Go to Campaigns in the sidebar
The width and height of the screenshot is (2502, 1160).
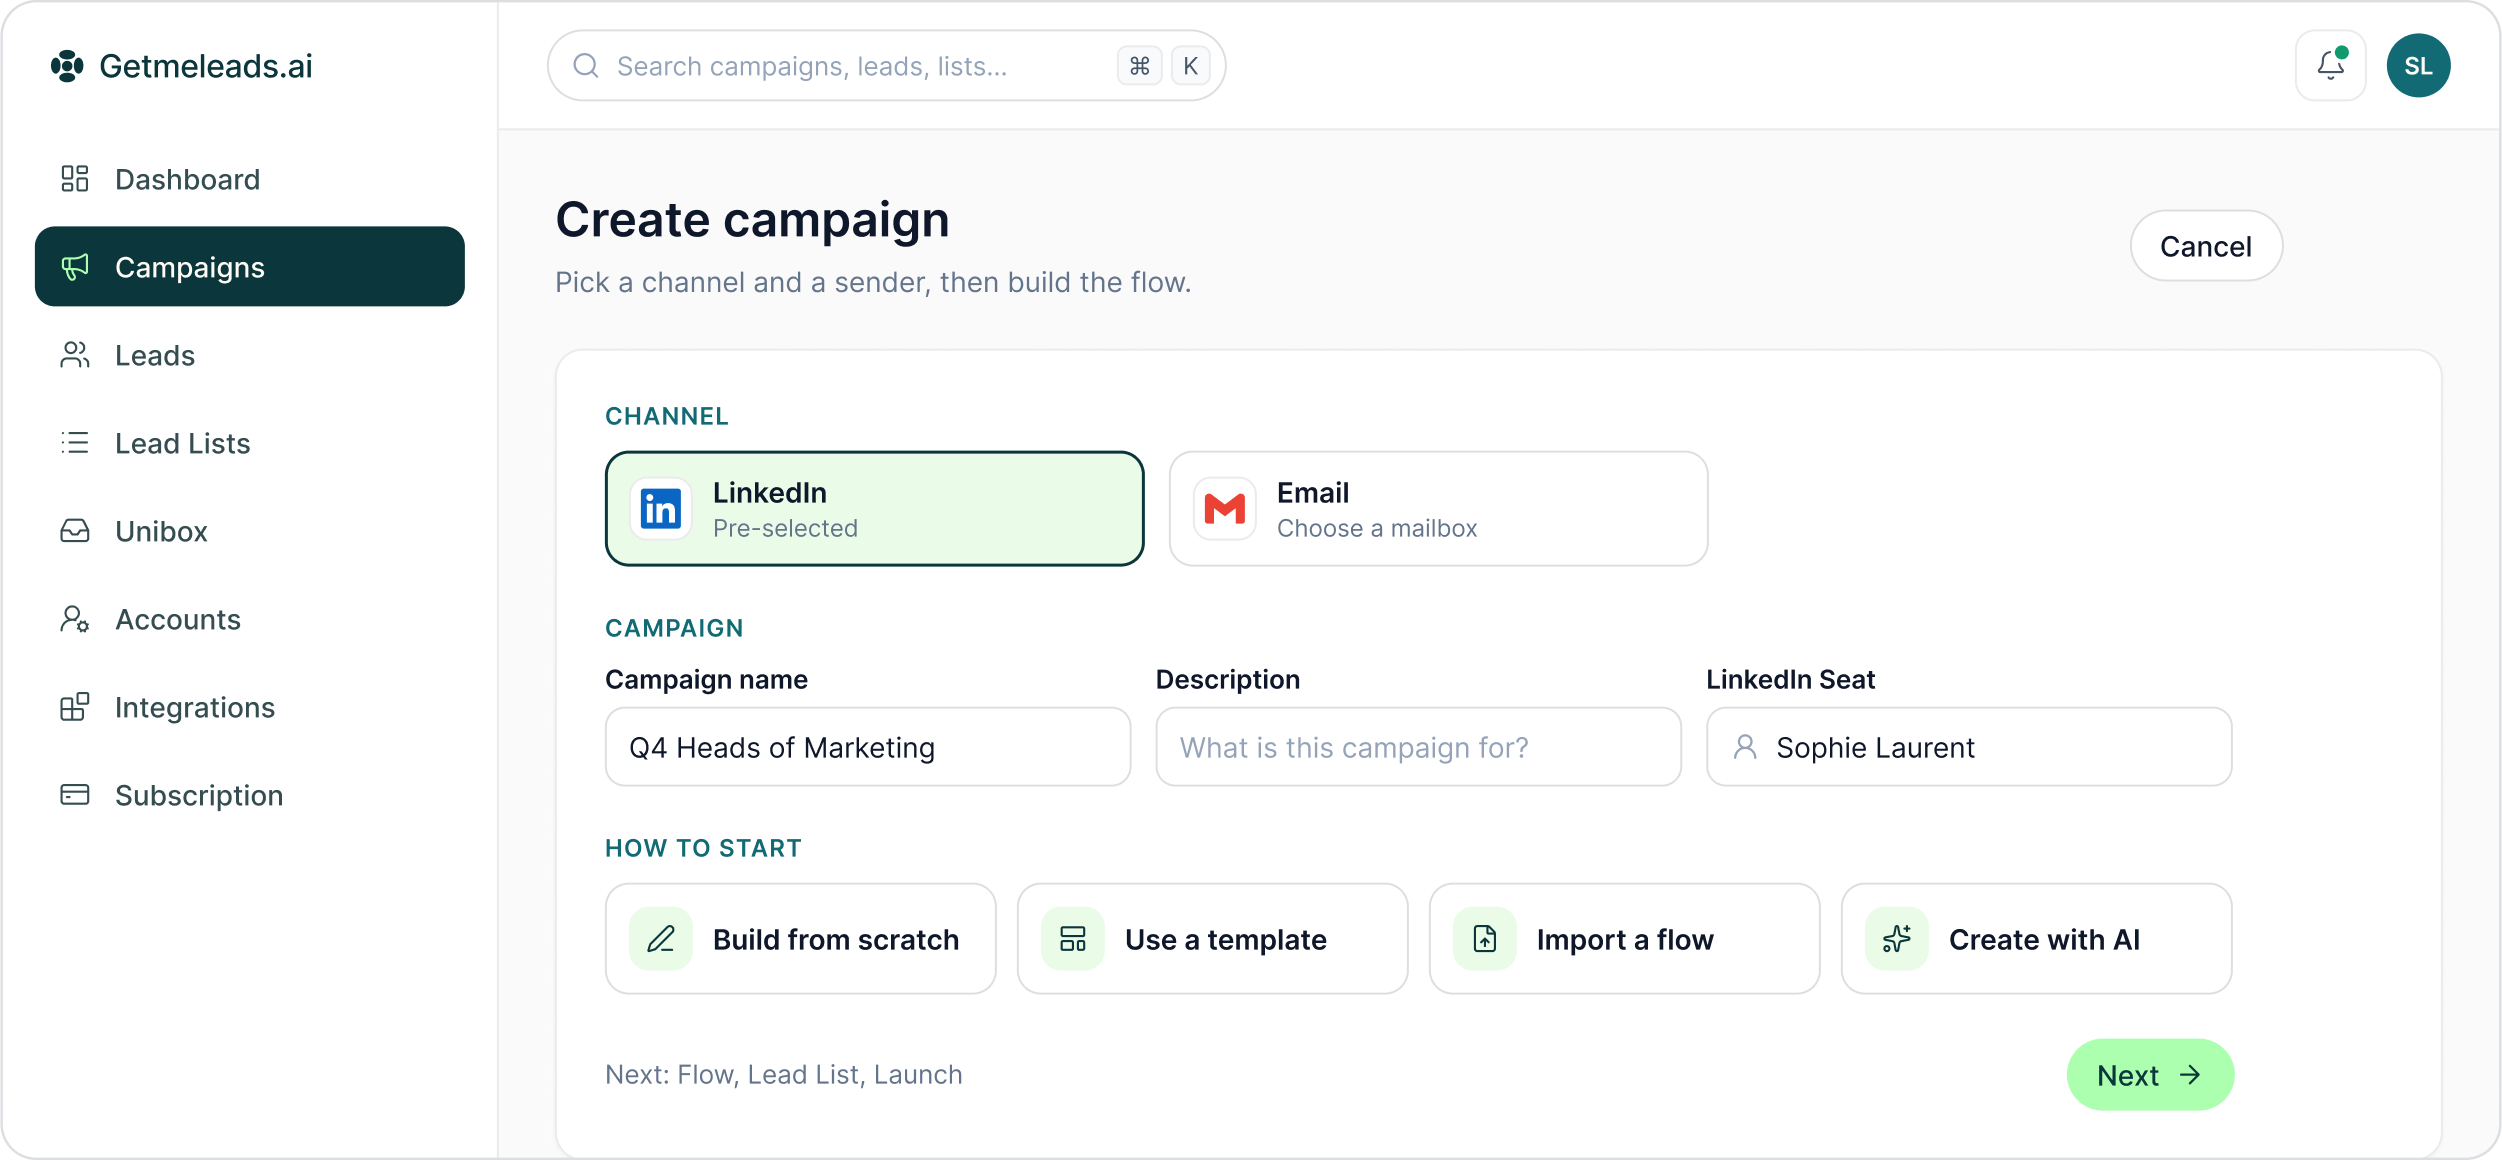(250, 267)
